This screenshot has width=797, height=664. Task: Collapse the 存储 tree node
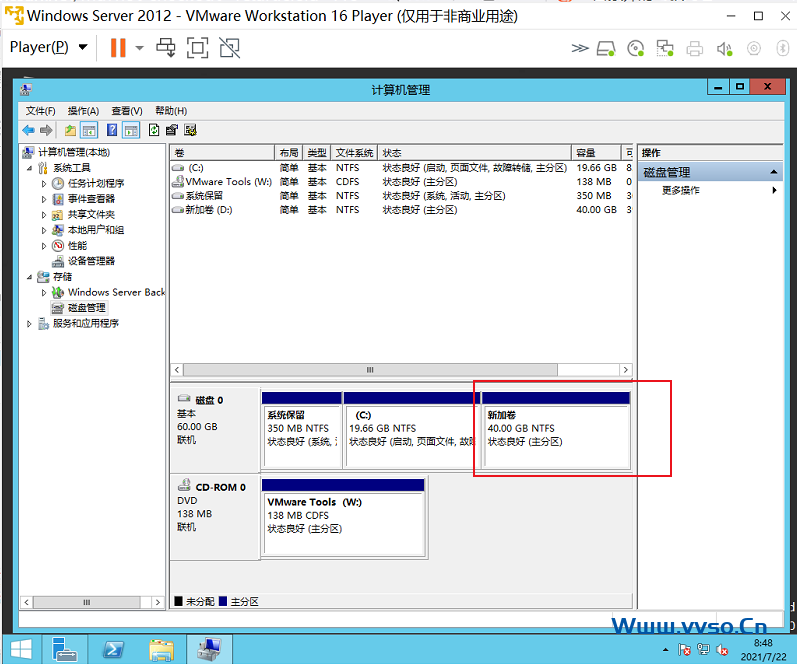29,277
